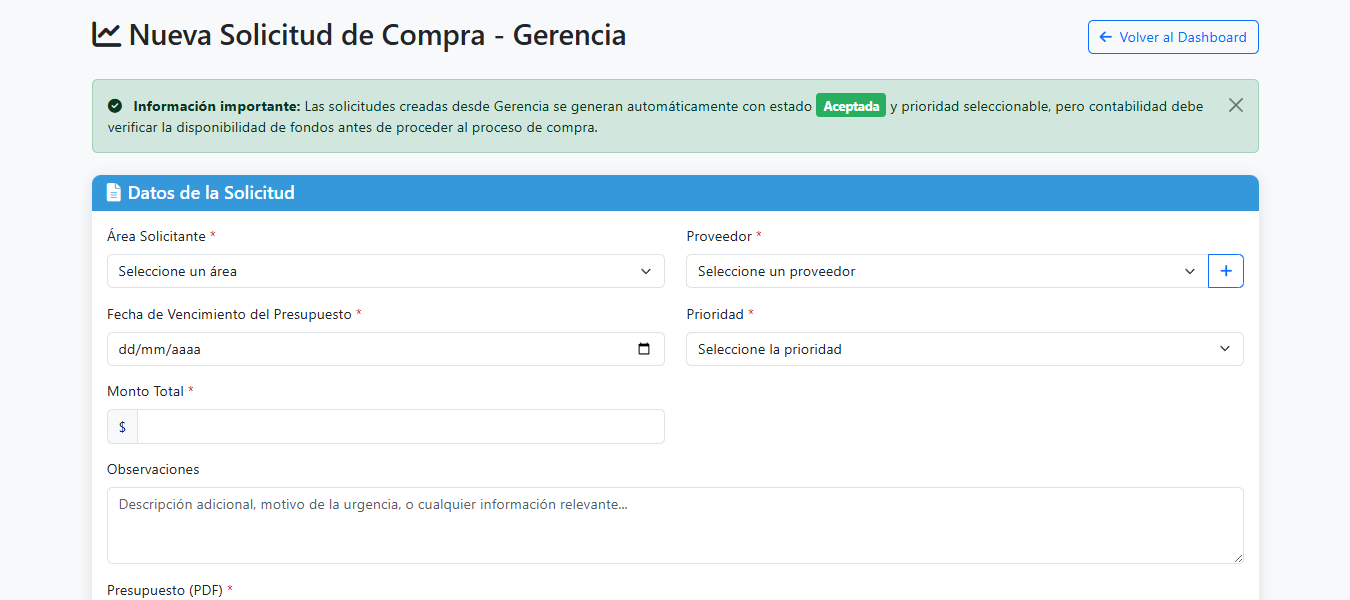
Task: Click the left arrow icon in the Dashboard button
Action: tap(1105, 36)
